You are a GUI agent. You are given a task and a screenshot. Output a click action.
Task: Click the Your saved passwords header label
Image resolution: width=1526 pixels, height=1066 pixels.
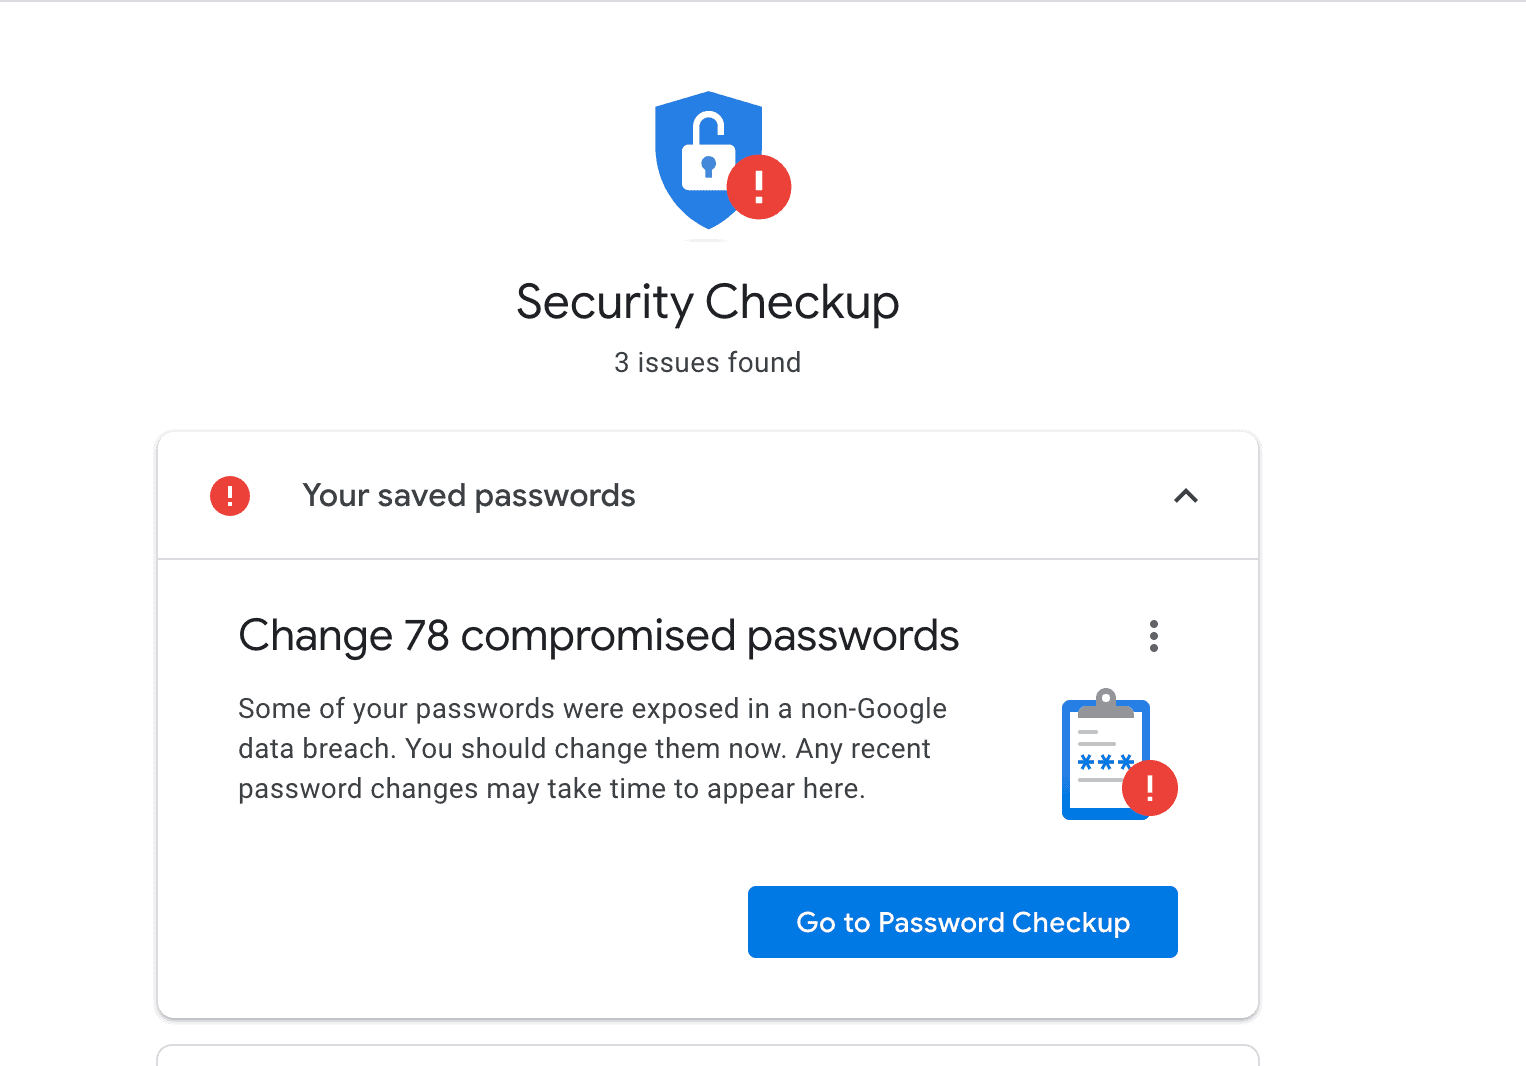(469, 496)
